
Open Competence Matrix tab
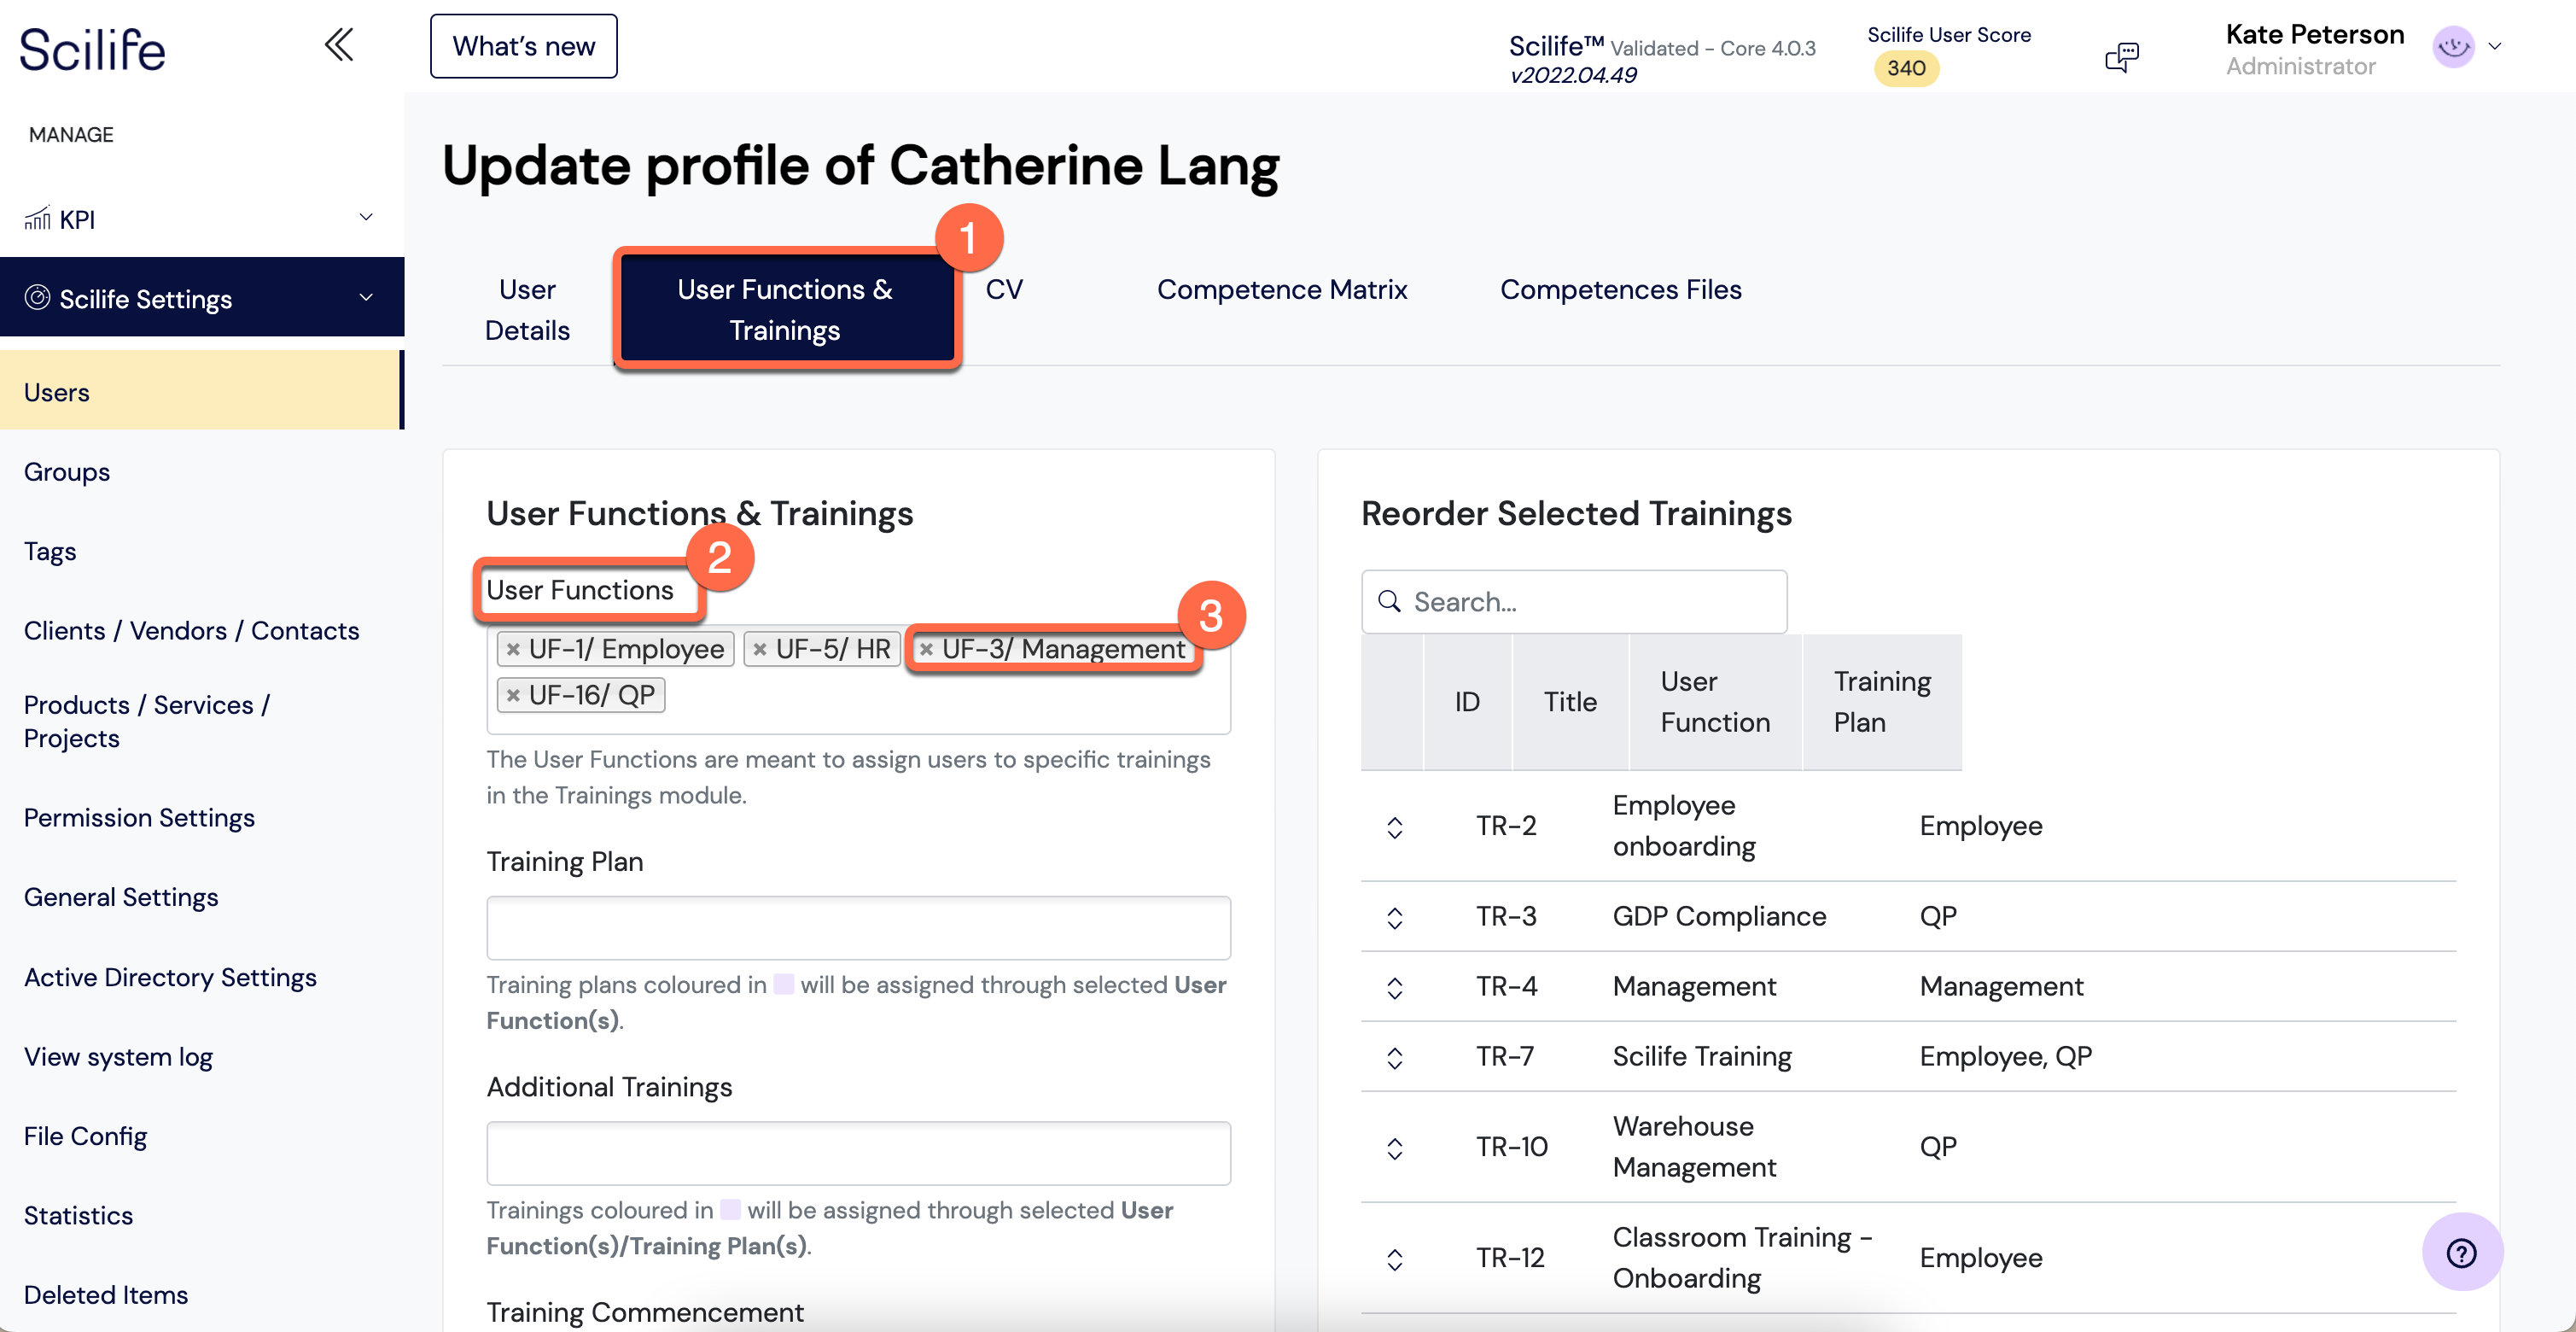coord(1281,289)
